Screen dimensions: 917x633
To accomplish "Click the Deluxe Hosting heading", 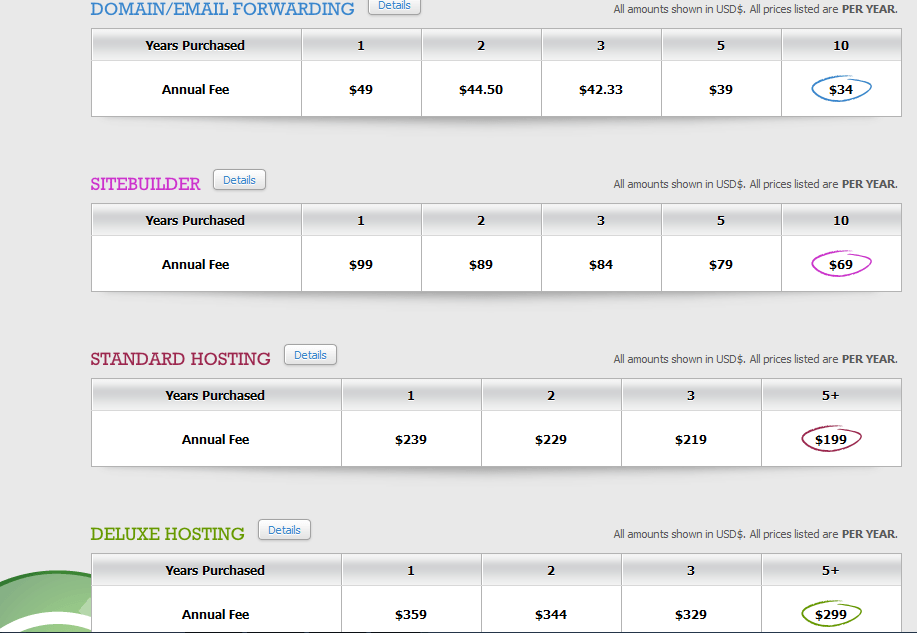I will [167, 534].
